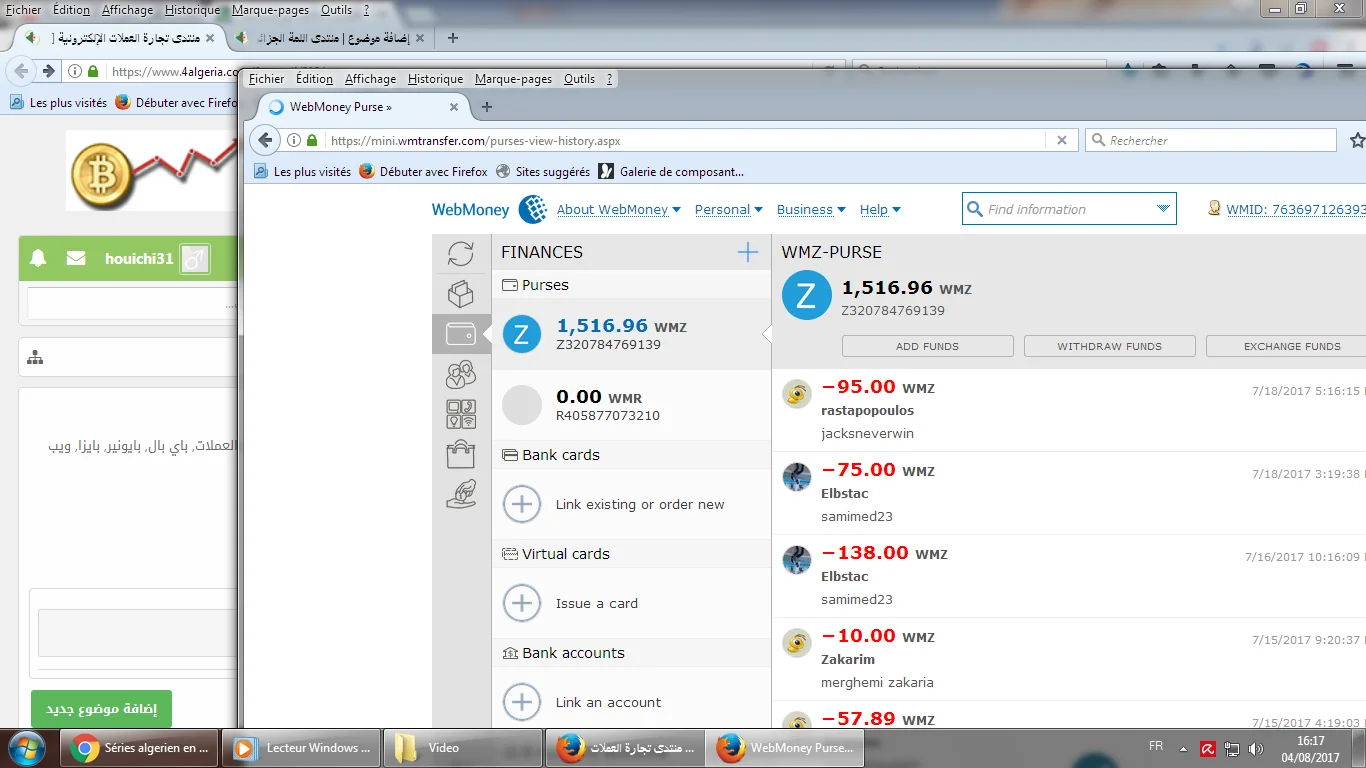Click the refresh icon in WebMoney sidebar
This screenshot has height=768, width=1366.
tap(461, 254)
